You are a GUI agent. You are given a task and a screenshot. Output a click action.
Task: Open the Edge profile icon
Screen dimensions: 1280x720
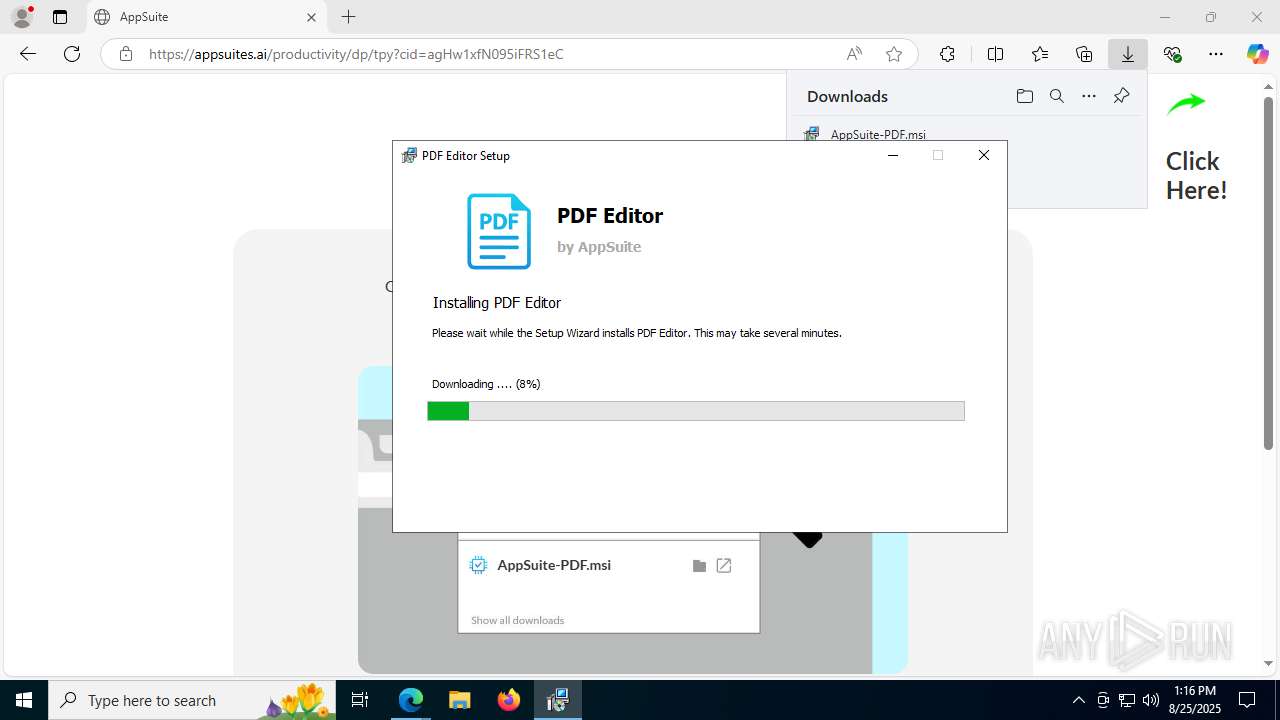click(x=22, y=17)
